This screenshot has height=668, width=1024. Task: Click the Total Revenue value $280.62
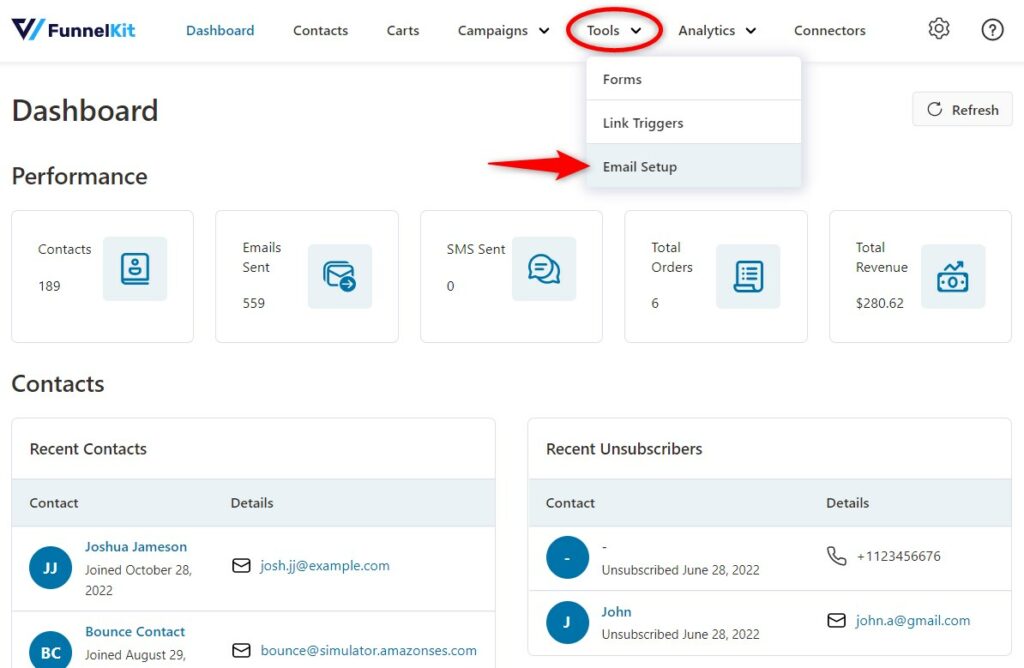880,303
